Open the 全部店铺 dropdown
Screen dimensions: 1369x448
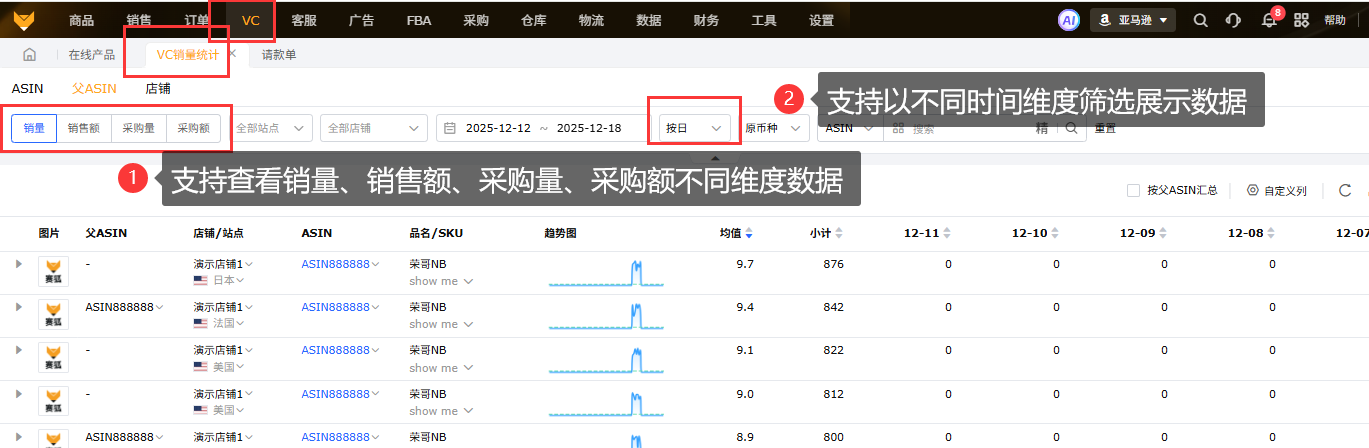point(374,128)
